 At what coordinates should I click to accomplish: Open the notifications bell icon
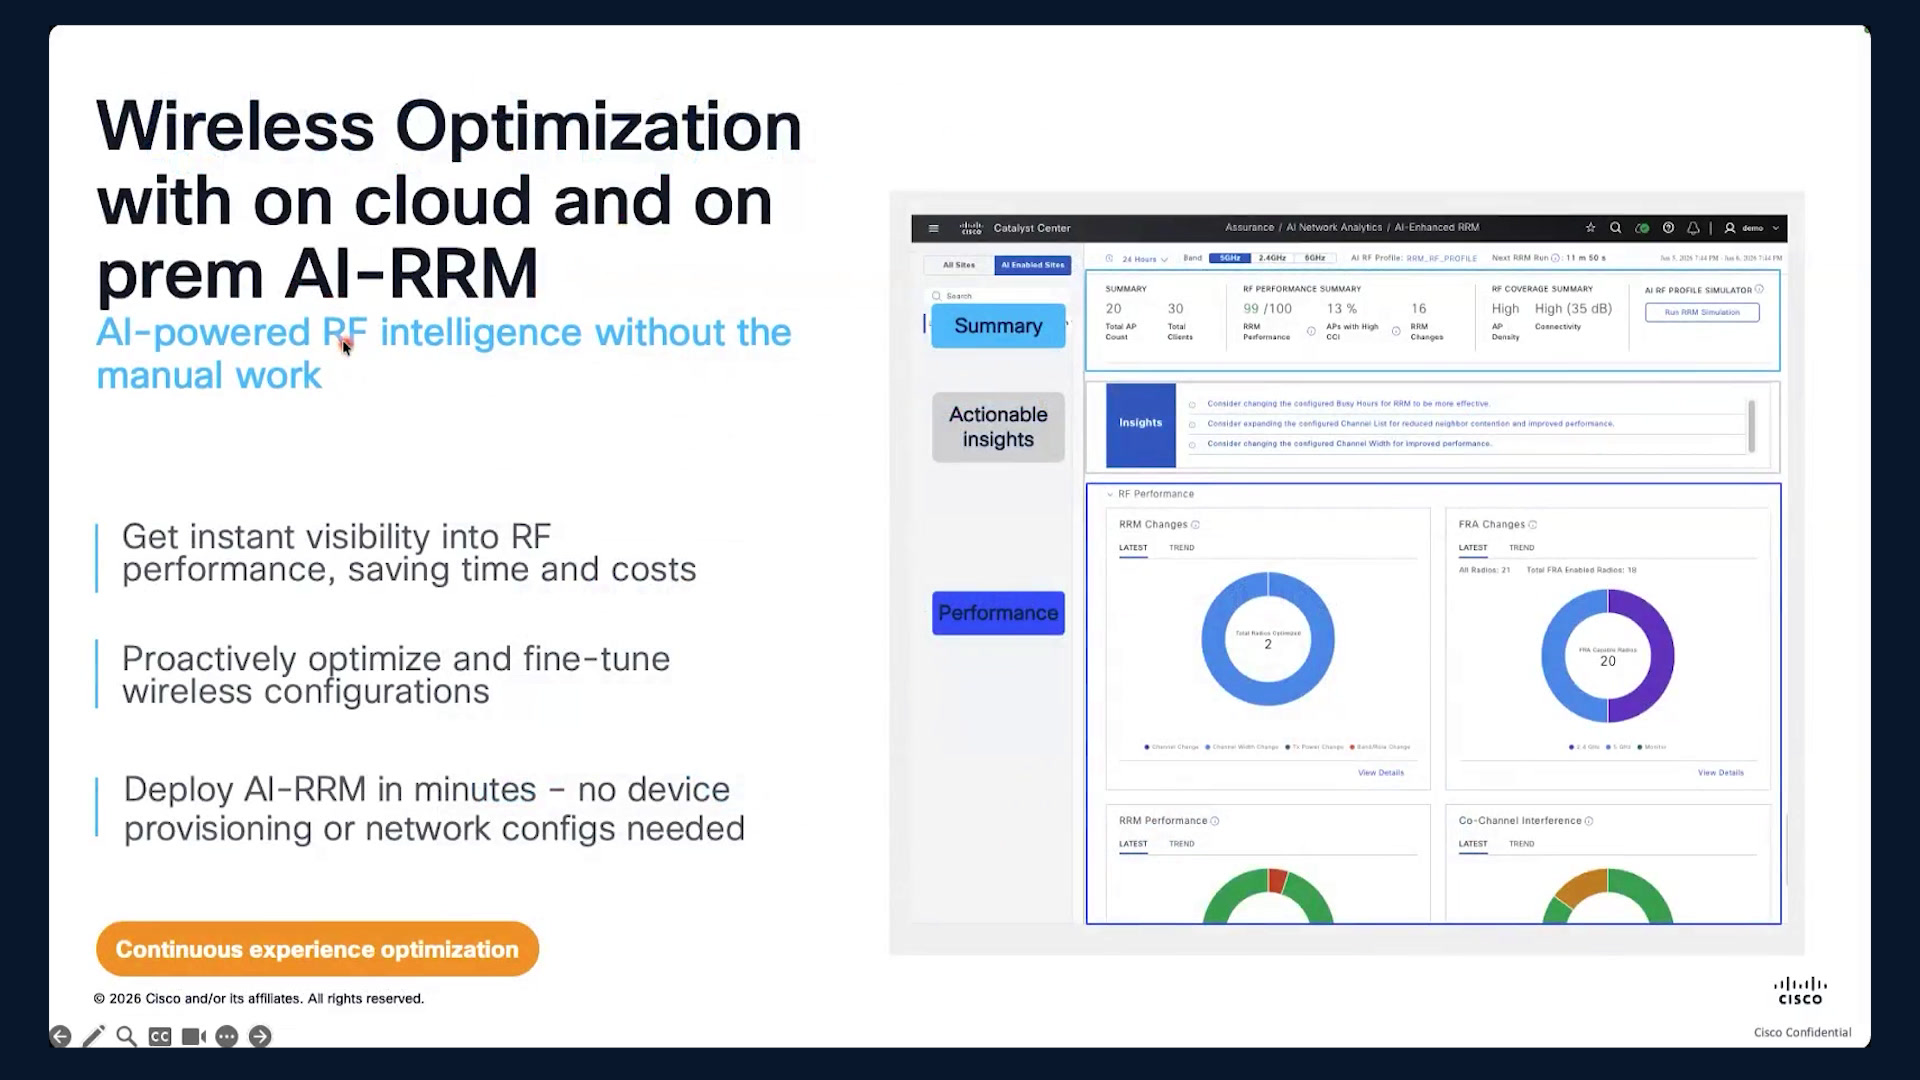(1693, 228)
